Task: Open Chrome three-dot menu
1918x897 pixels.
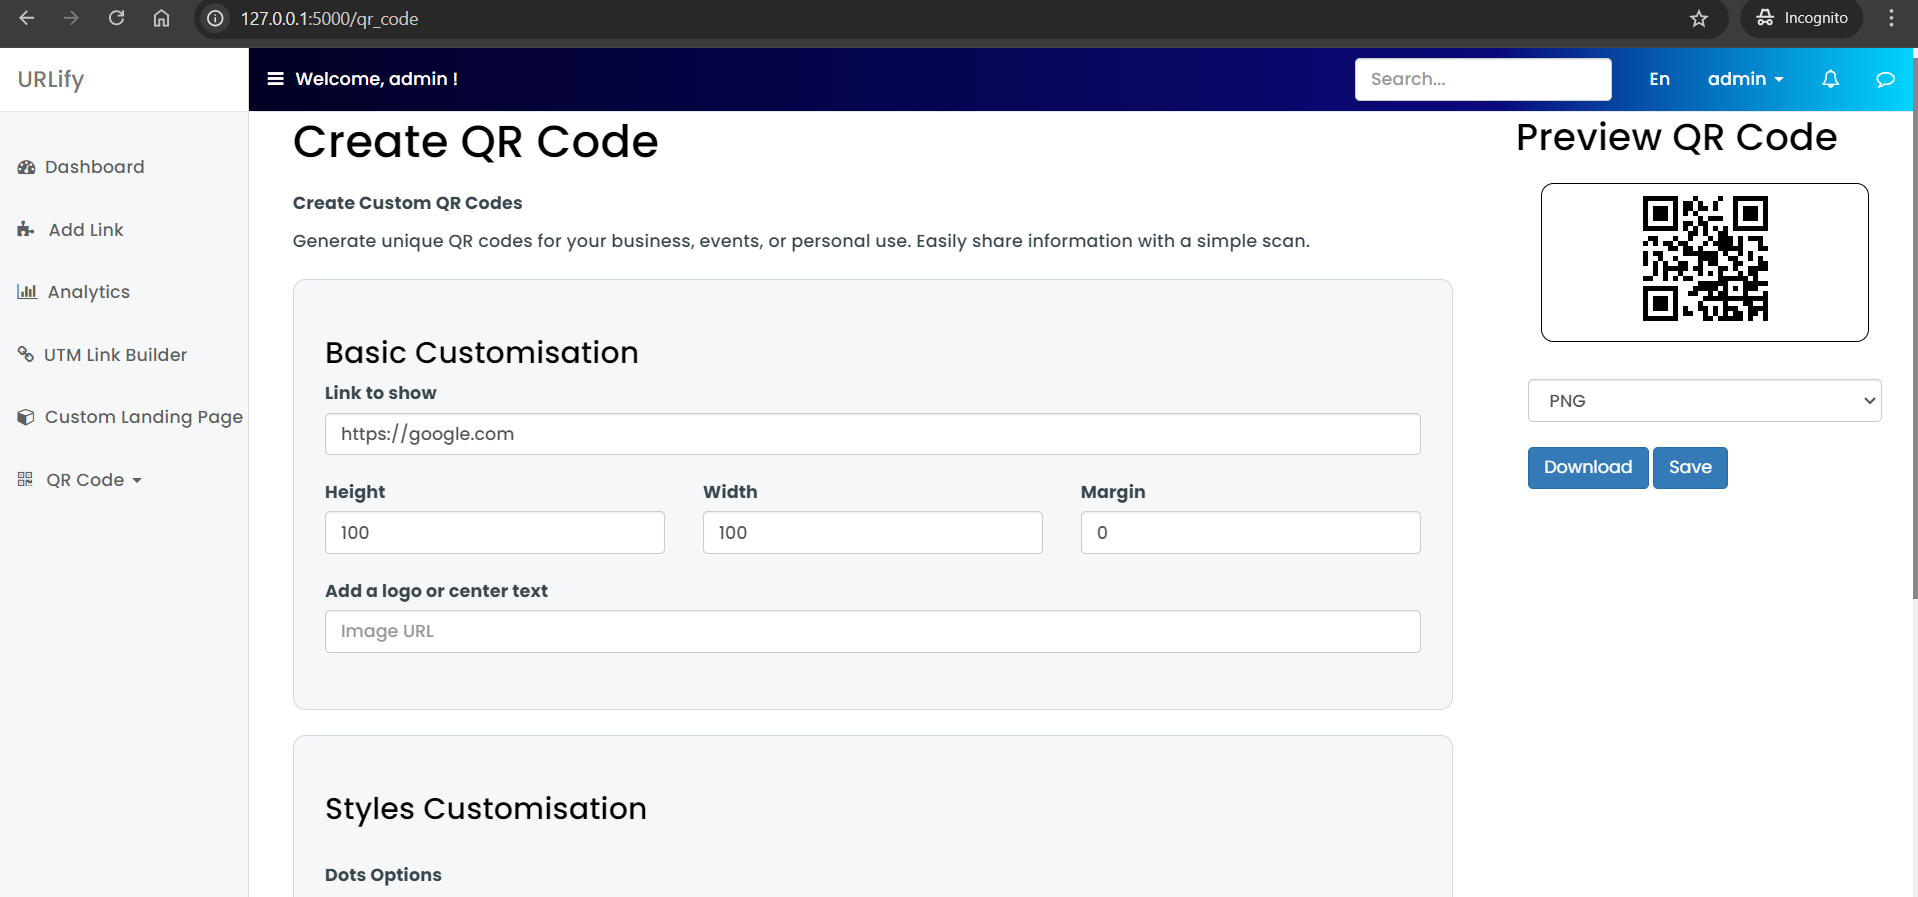Action: (x=1891, y=18)
